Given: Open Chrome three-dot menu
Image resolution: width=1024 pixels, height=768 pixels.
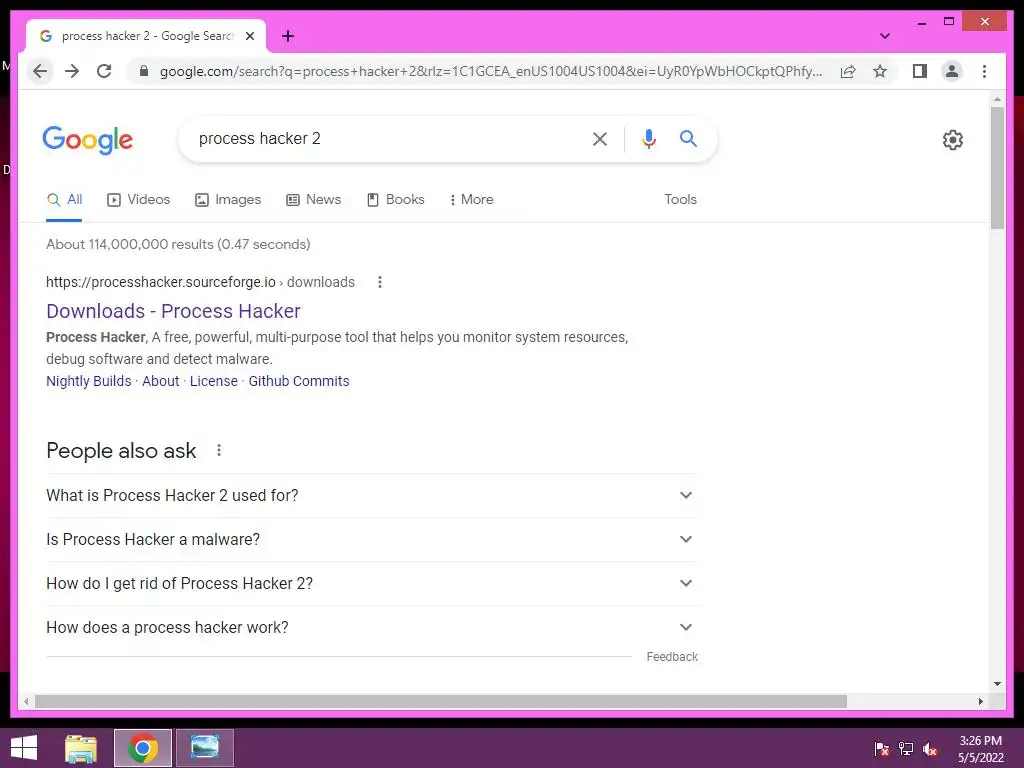Looking at the screenshot, I should point(984,71).
